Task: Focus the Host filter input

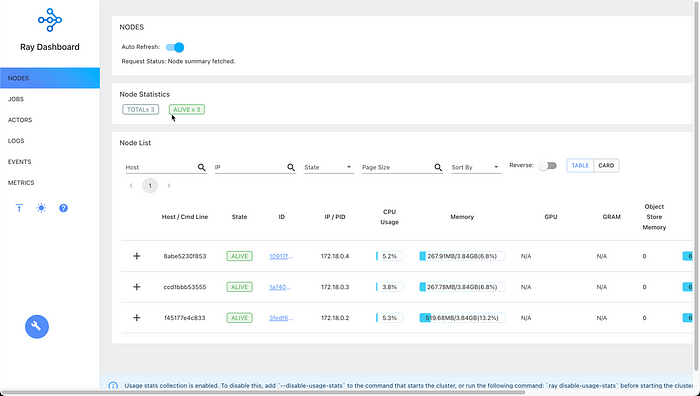Action: [x=161, y=167]
